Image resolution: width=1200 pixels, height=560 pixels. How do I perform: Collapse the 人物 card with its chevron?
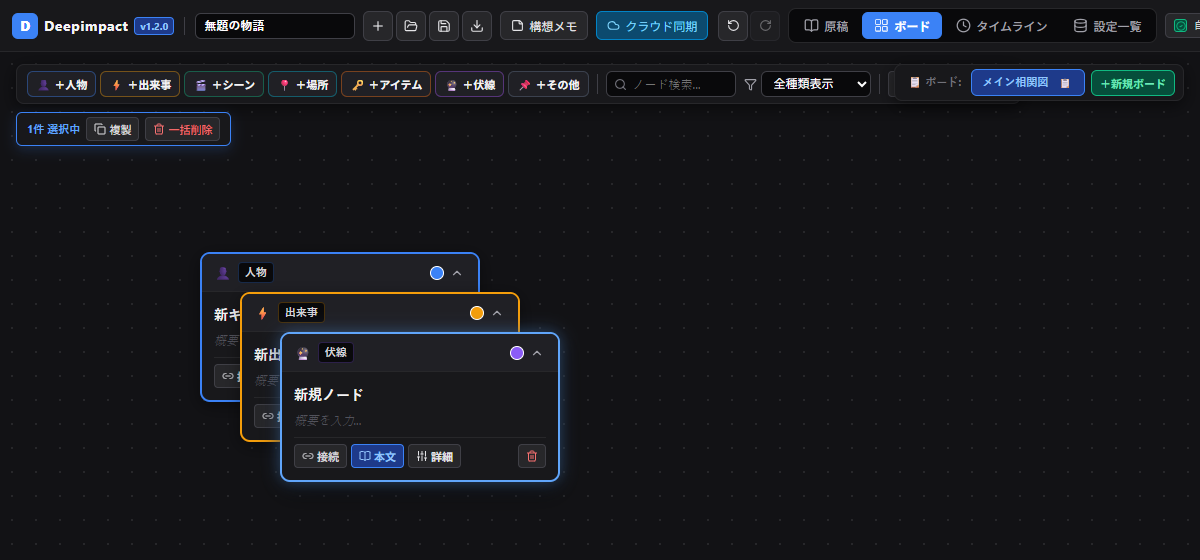pos(457,273)
